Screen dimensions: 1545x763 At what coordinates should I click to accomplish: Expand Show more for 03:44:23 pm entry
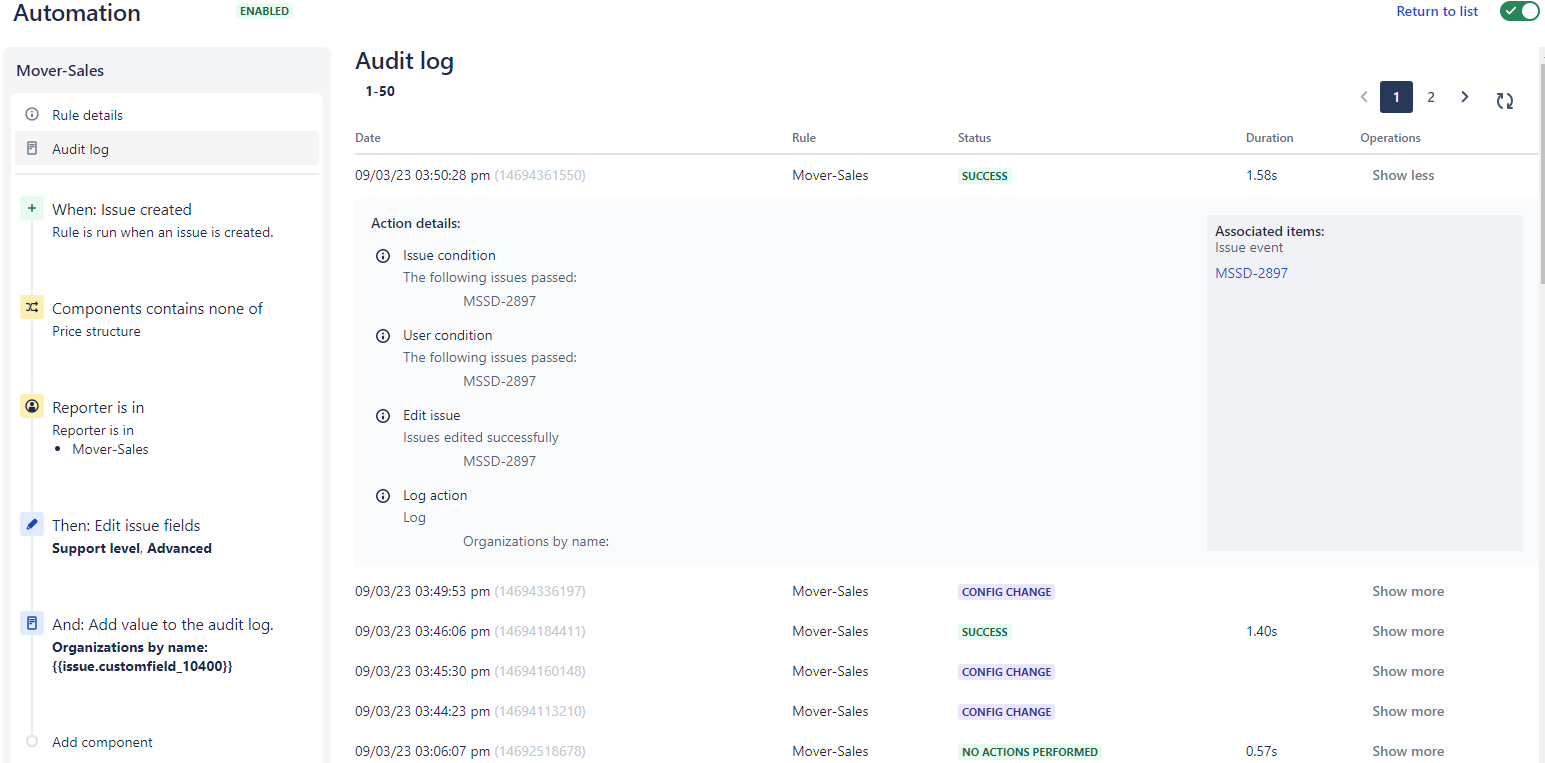(1408, 711)
